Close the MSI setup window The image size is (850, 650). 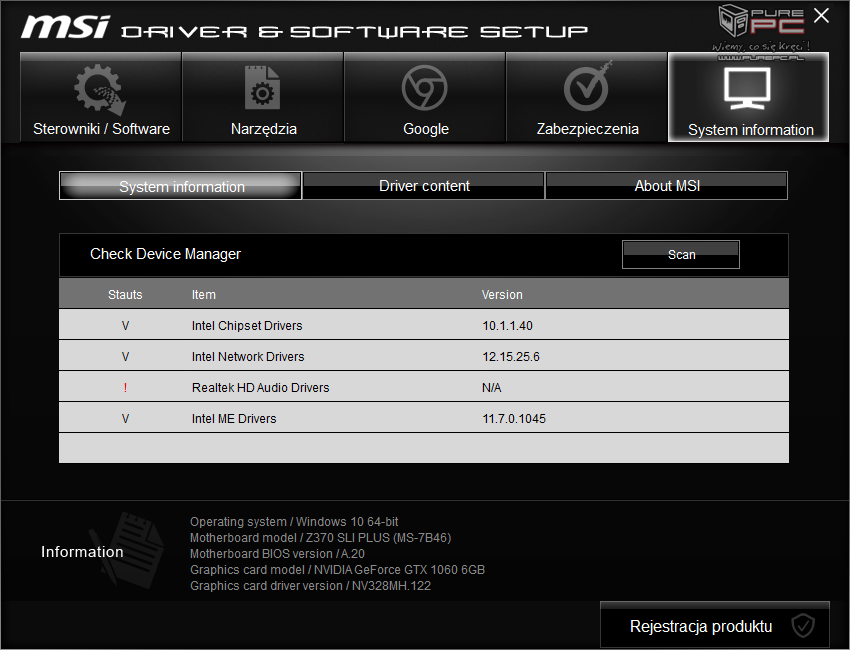tap(821, 15)
